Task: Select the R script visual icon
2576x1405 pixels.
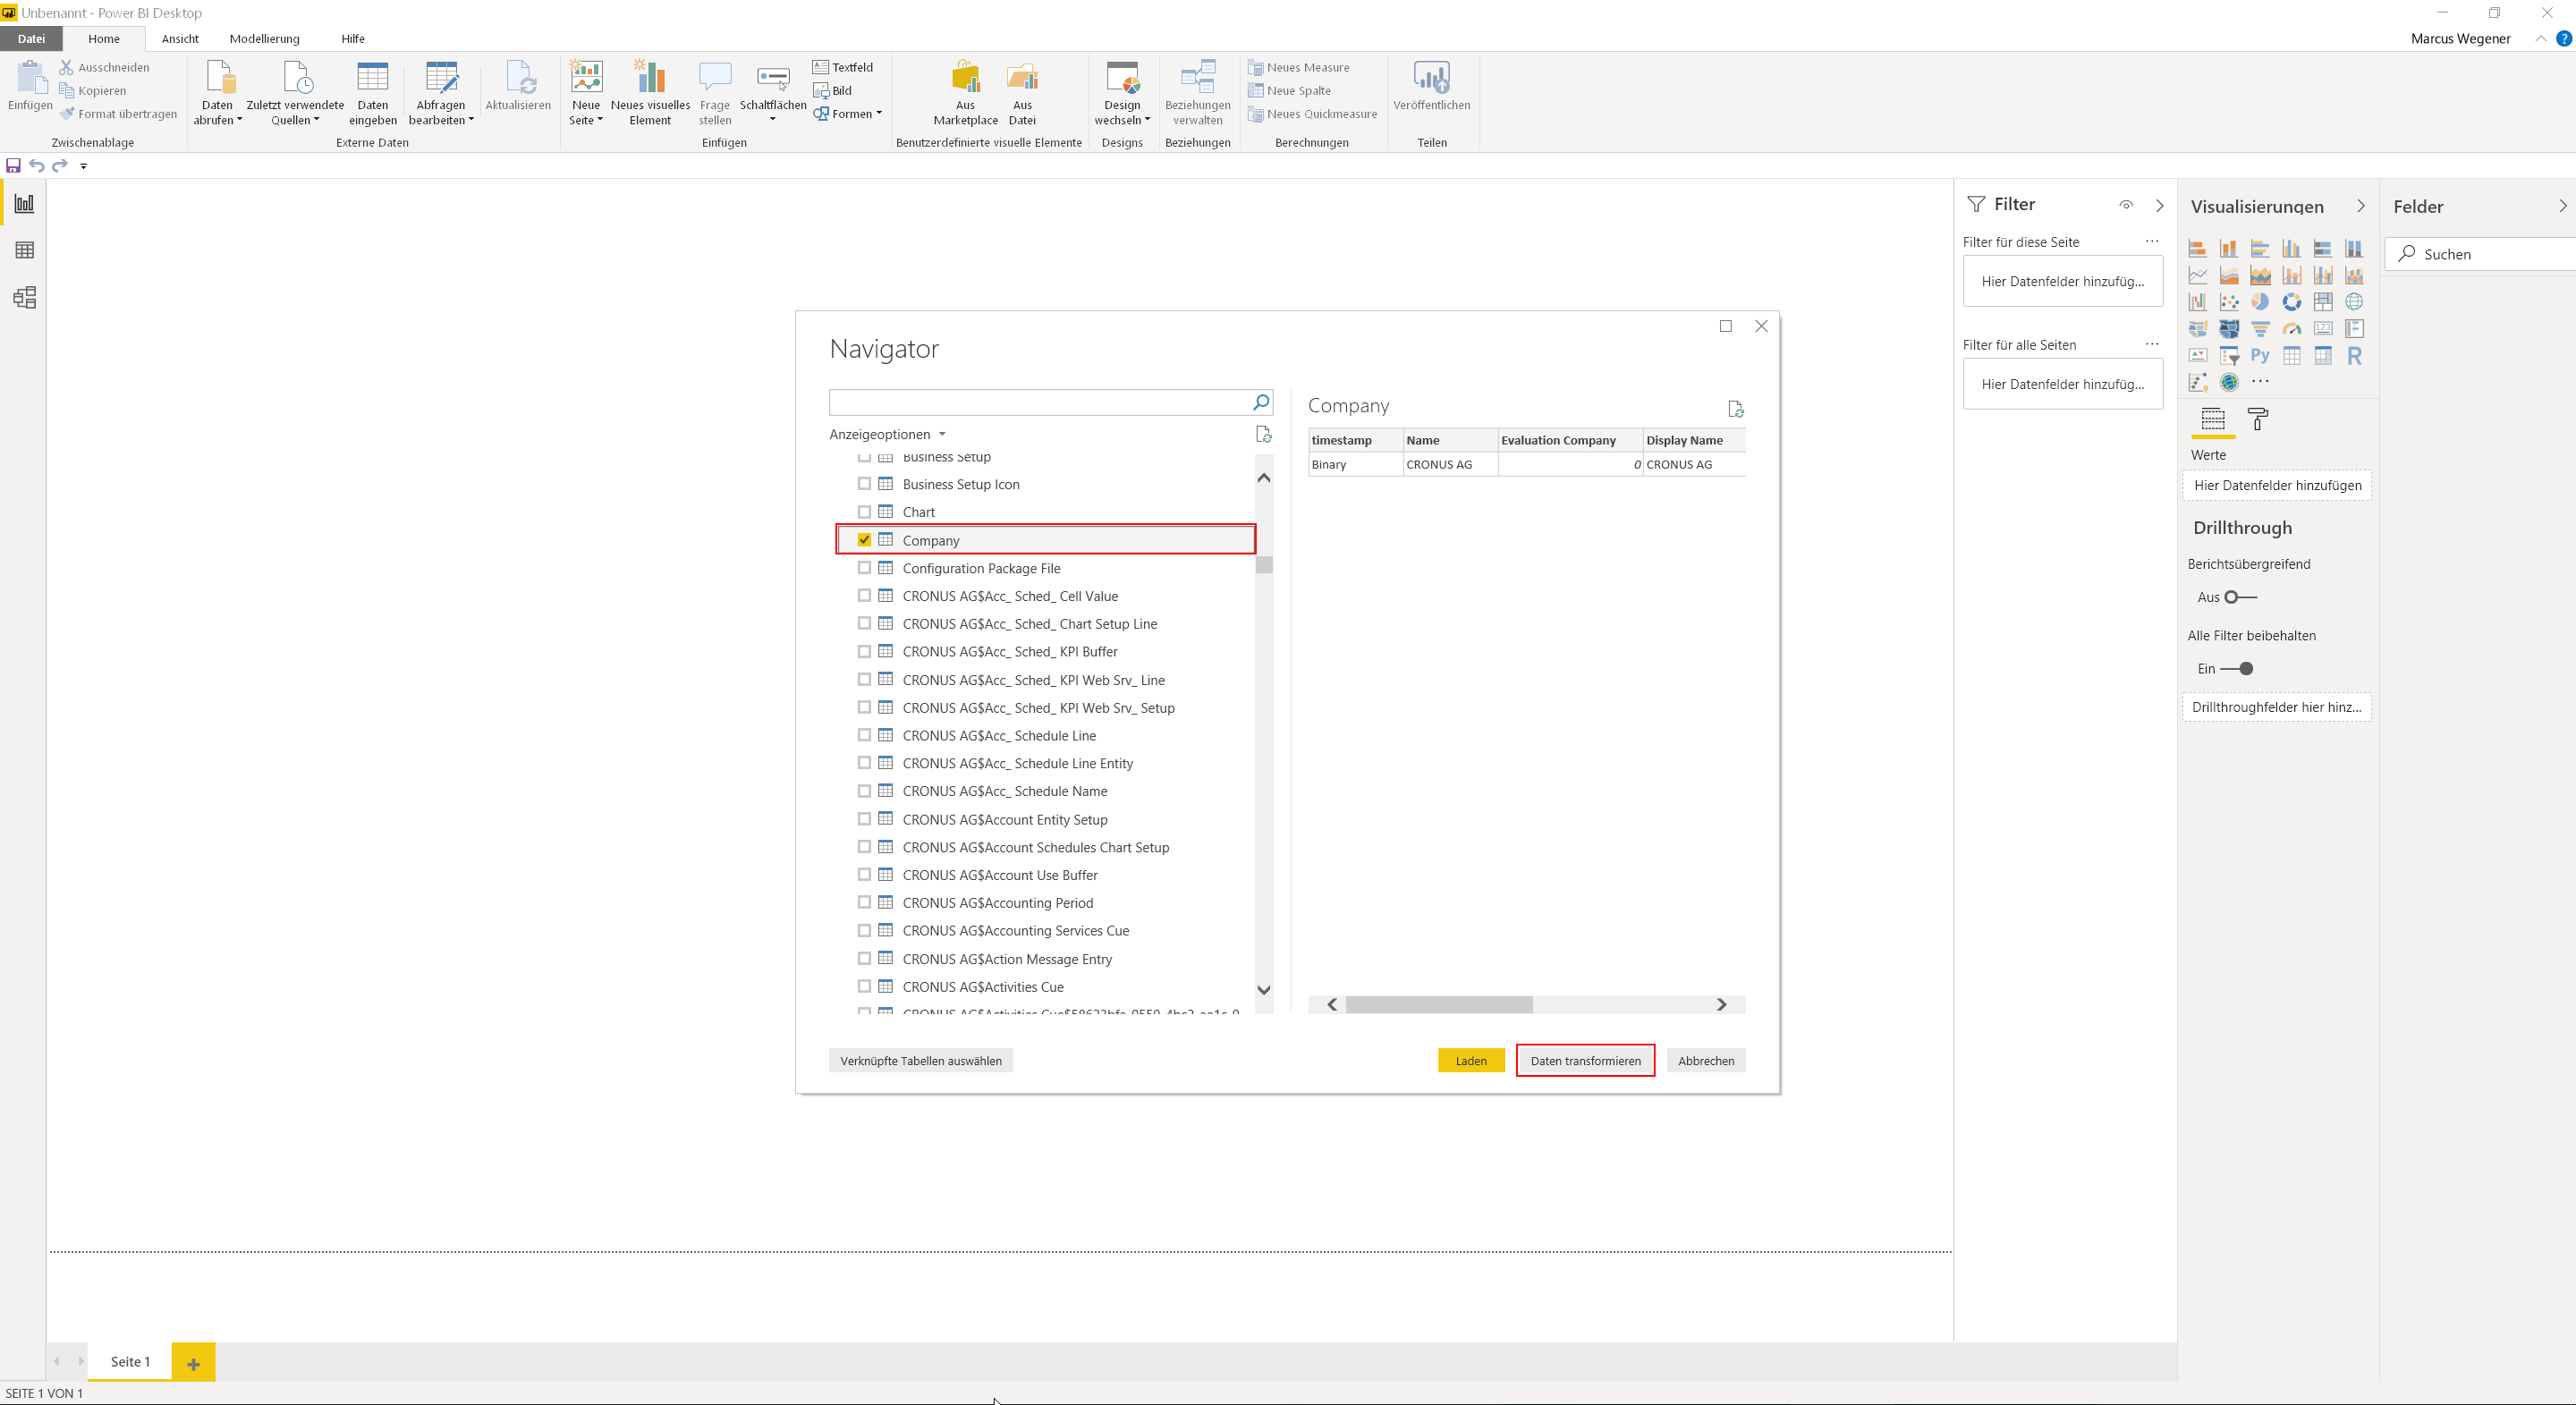Action: tap(2354, 355)
